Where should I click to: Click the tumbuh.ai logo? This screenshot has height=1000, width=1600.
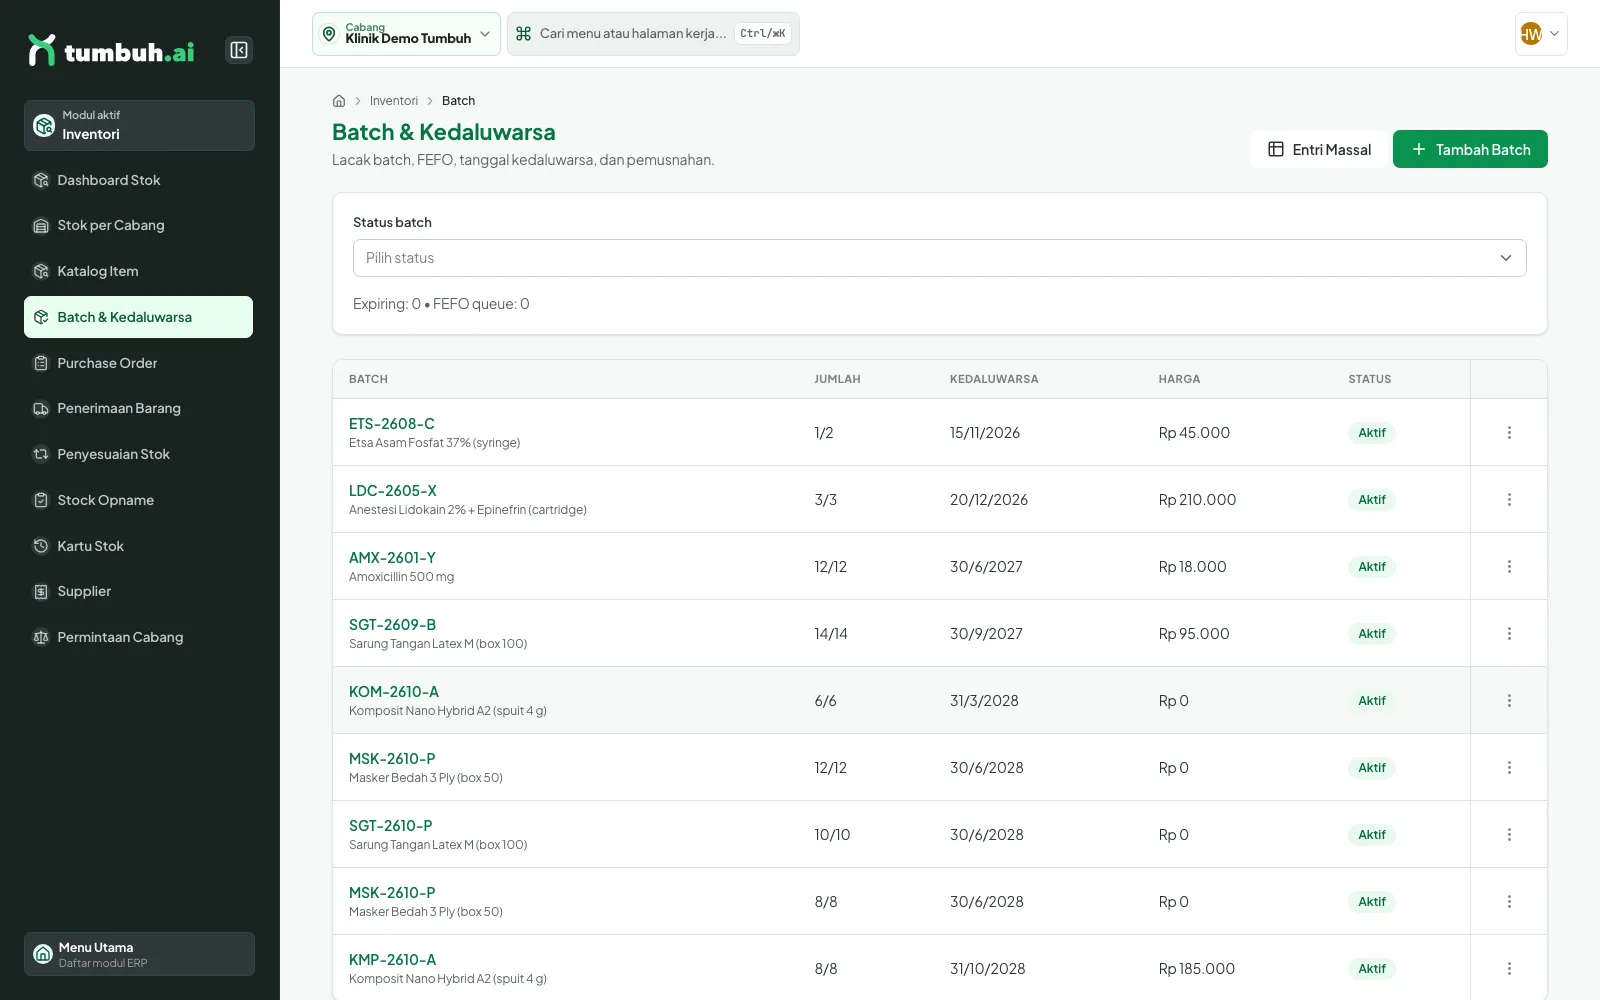[x=111, y=50]
